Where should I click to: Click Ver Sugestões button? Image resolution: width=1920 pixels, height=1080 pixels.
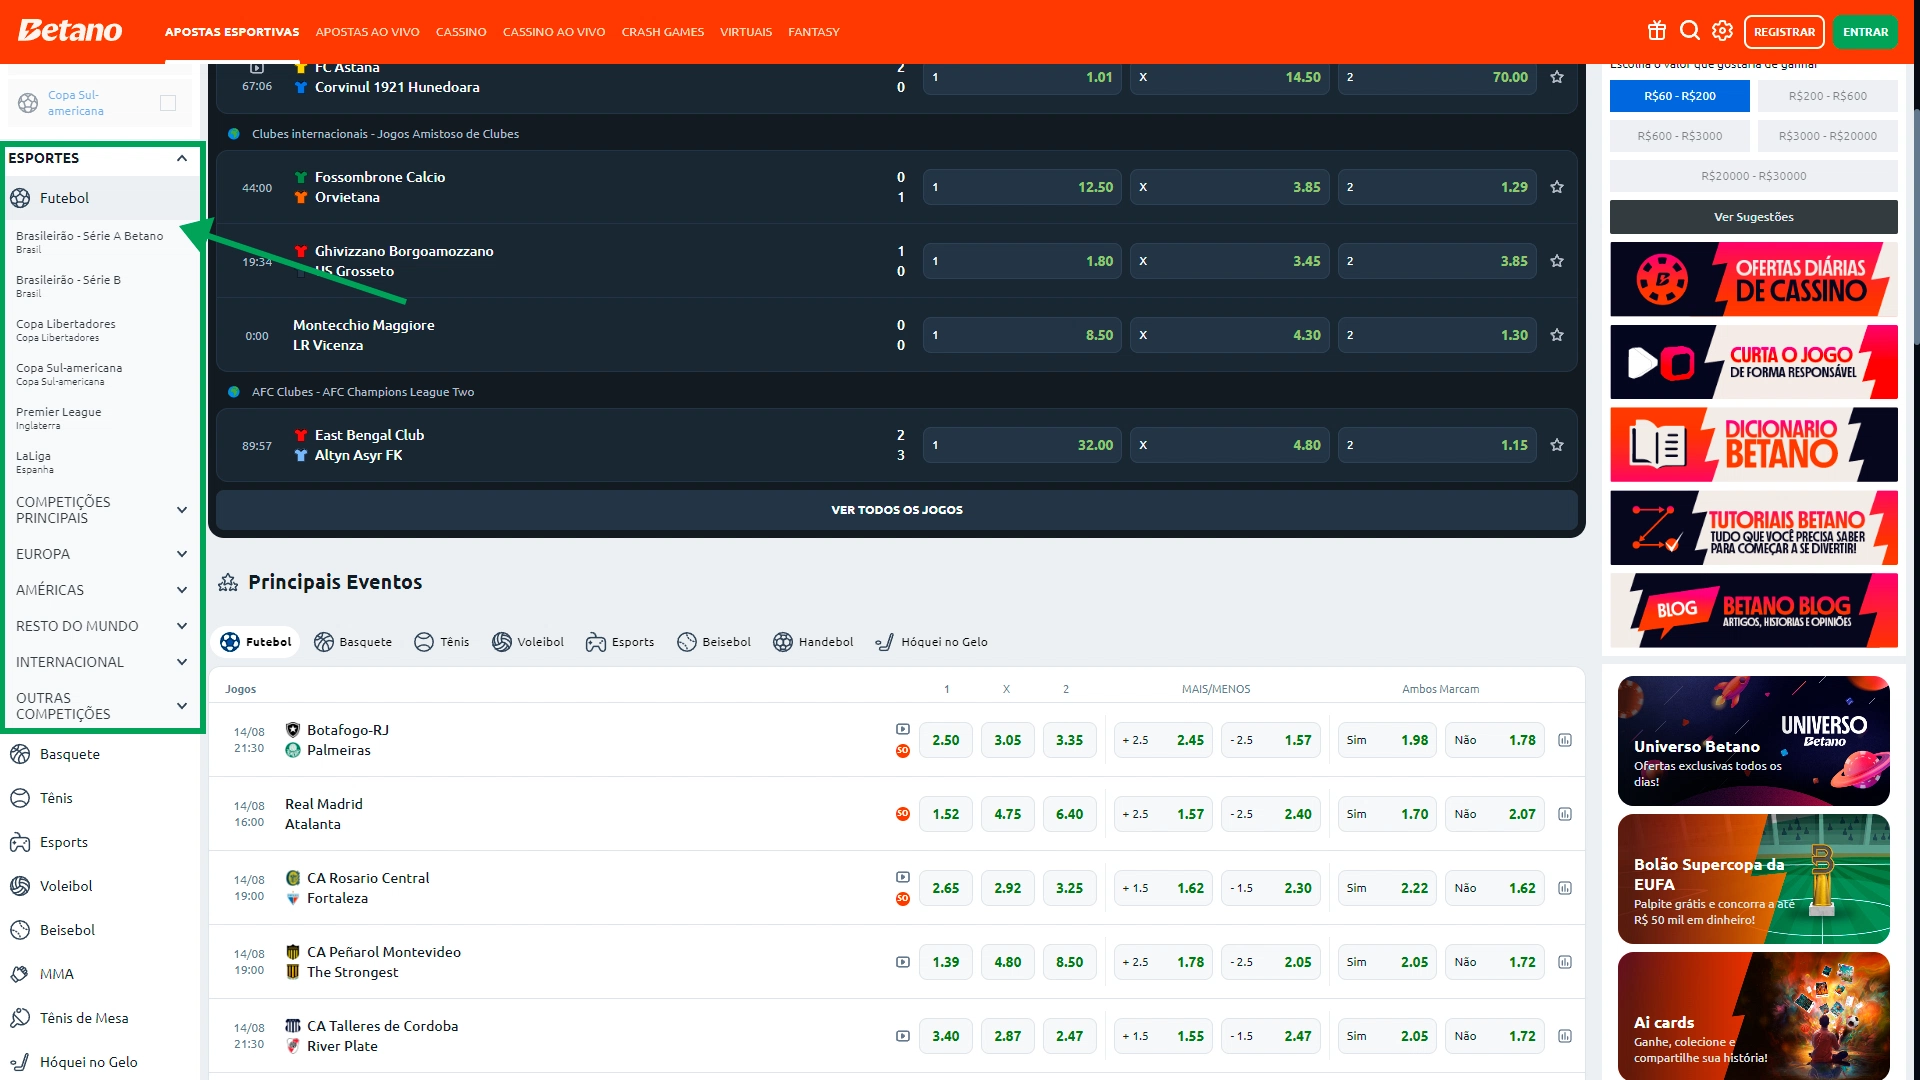[x=1754, y=217]
